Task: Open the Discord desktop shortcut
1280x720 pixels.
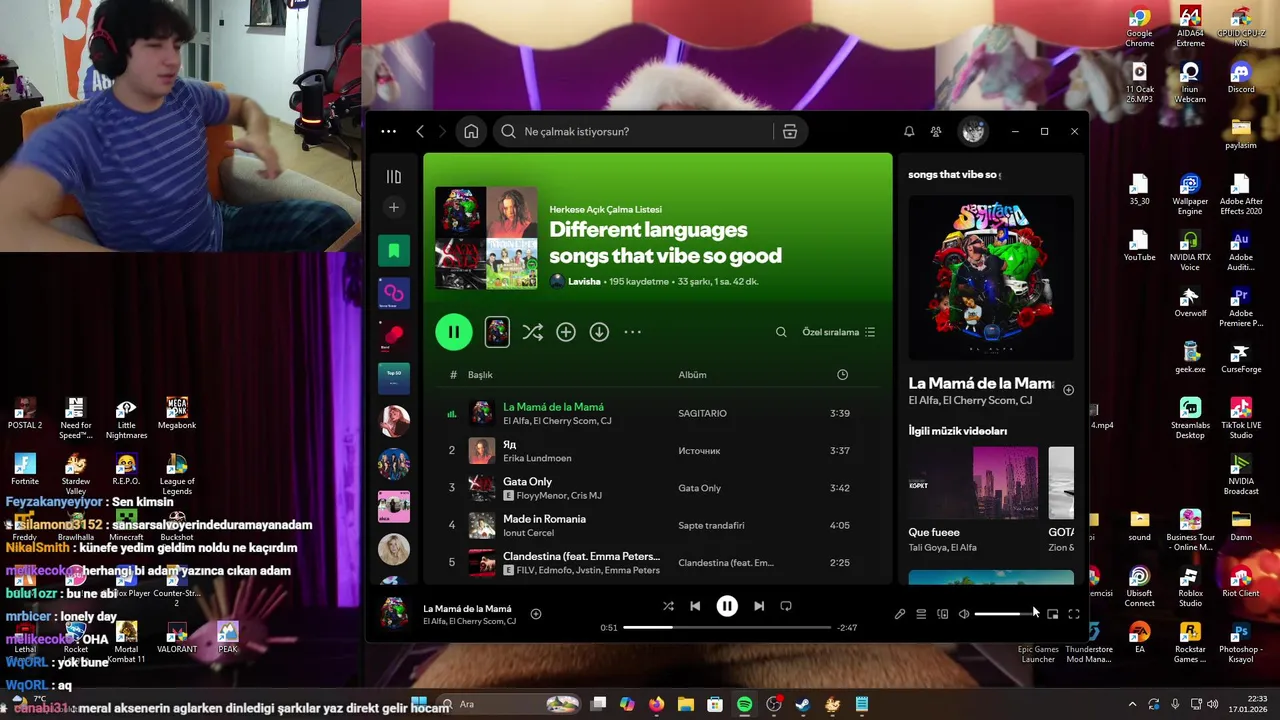Action: (x=1240, y=78)
